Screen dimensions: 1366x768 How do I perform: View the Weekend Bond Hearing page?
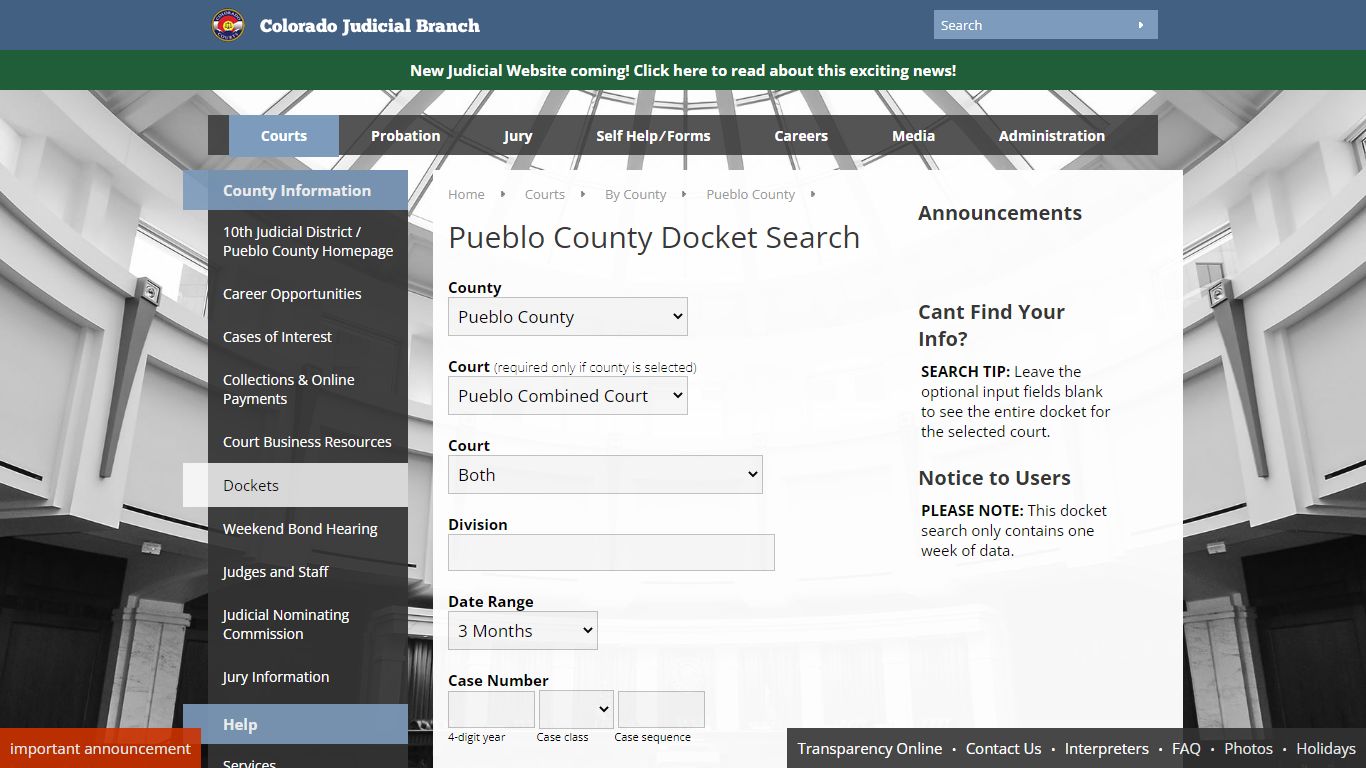(x=300, y=528)
